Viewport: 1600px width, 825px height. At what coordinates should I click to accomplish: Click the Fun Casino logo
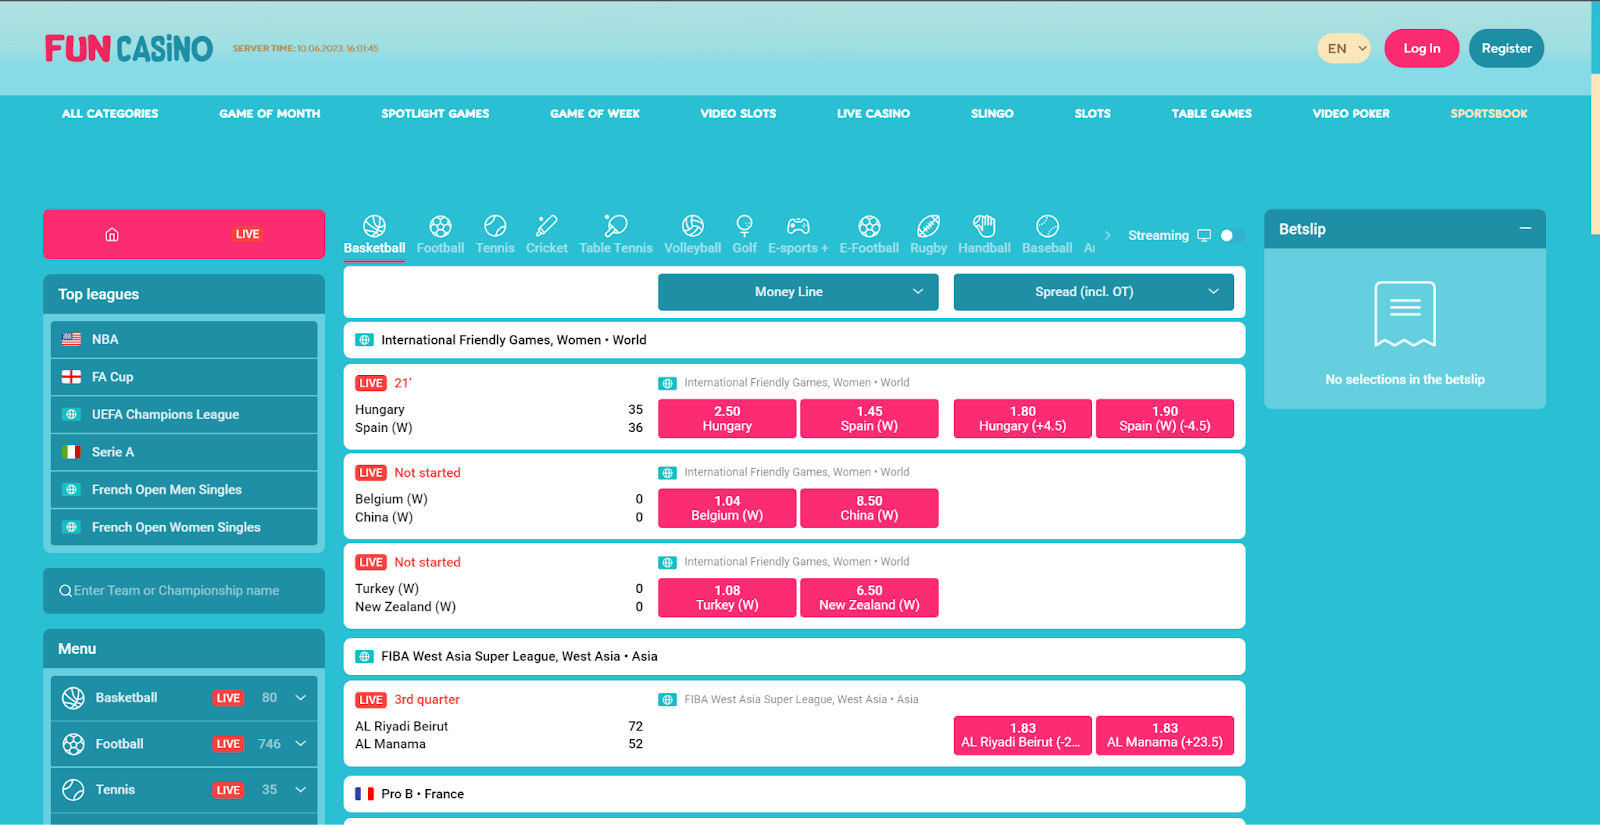click(x=128, y=48)
